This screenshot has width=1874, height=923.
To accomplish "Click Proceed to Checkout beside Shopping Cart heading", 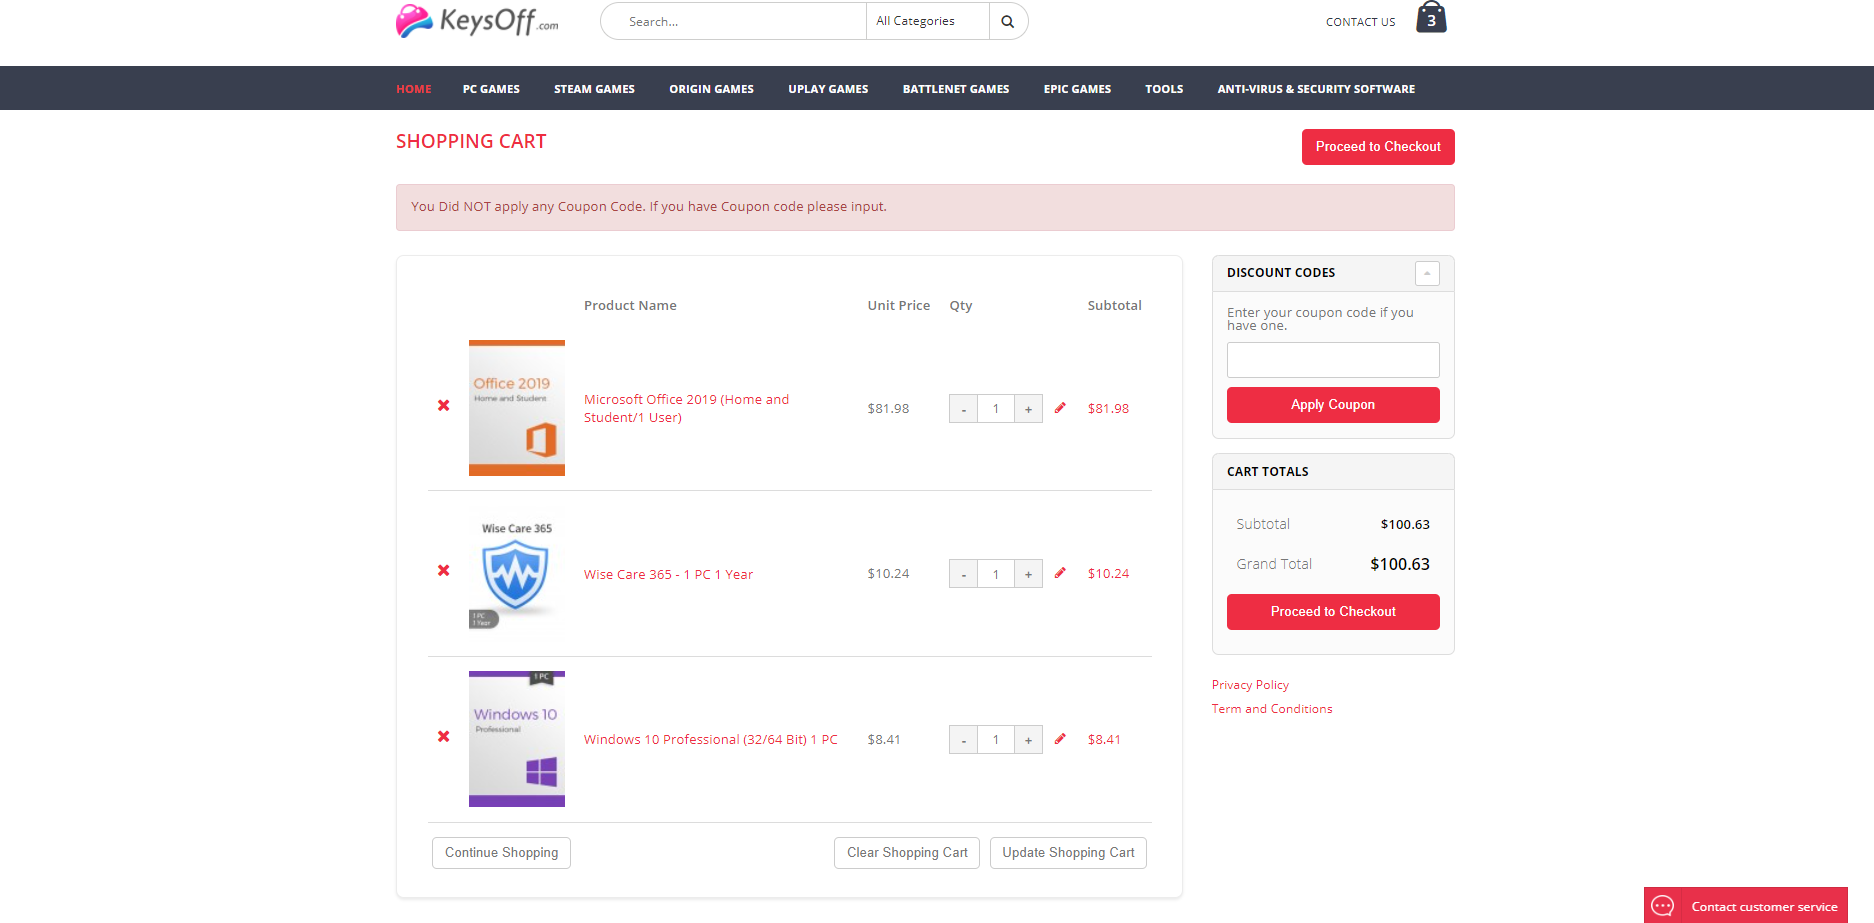I will pos(1378,147).
